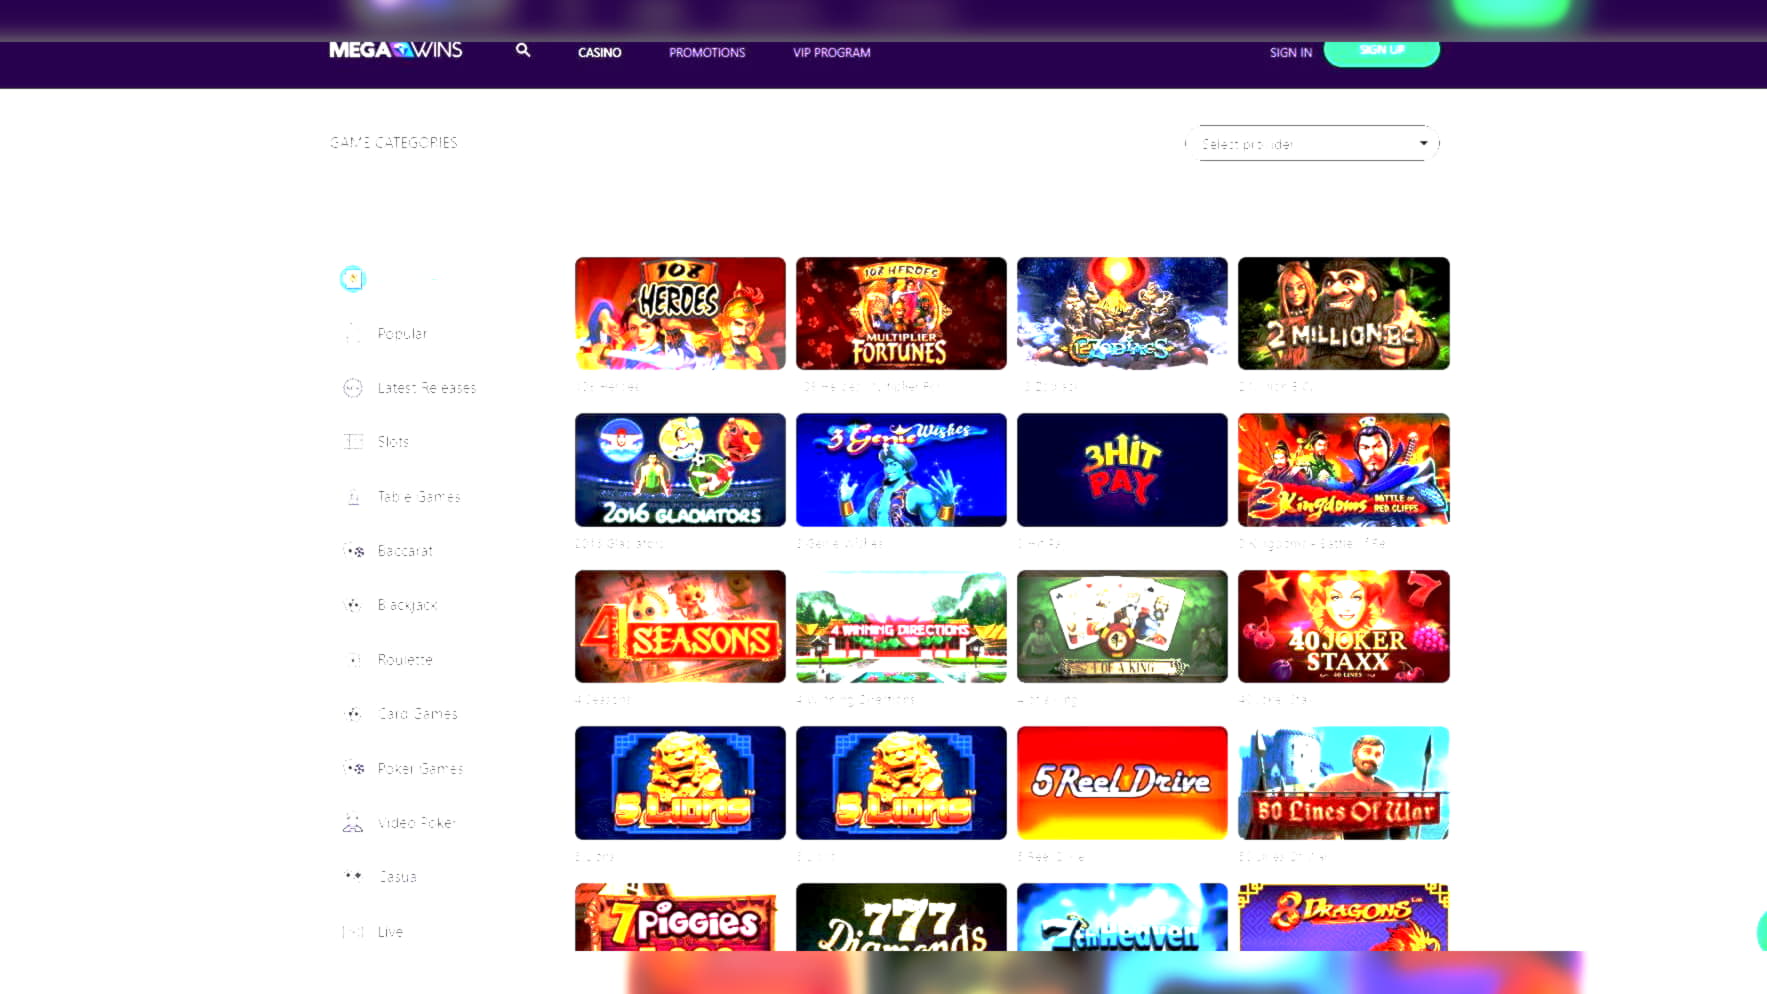Screen dimensions: 1767x994
Task: Click the green Sign Up button
Action: 1382,51
